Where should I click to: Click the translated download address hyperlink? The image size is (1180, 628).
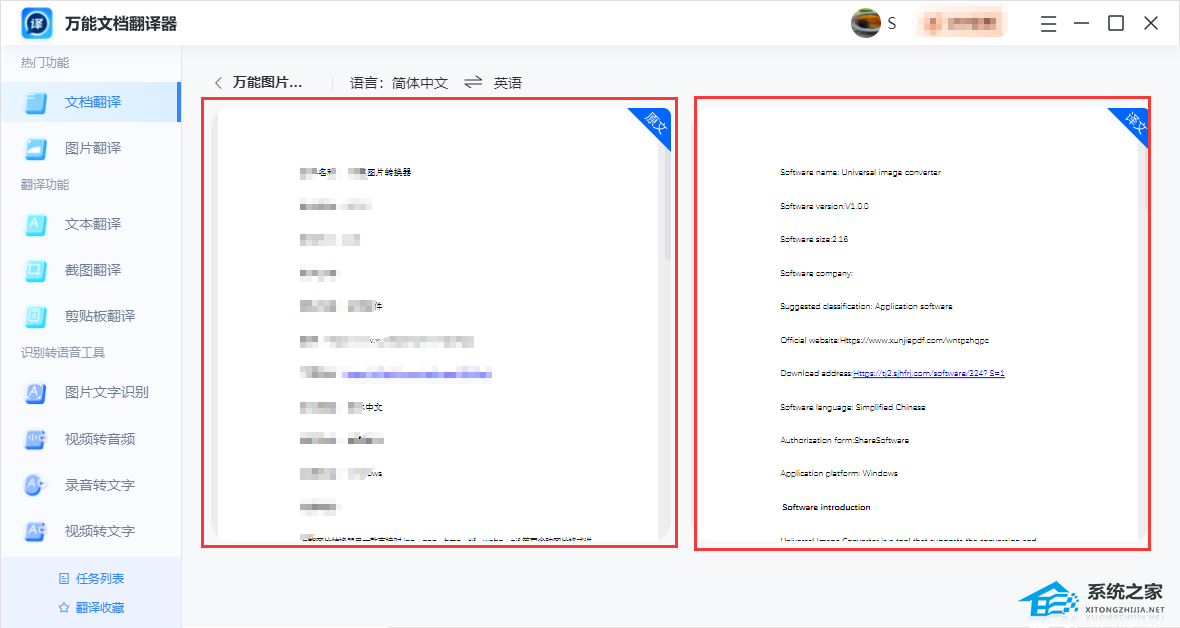[929, 373]
